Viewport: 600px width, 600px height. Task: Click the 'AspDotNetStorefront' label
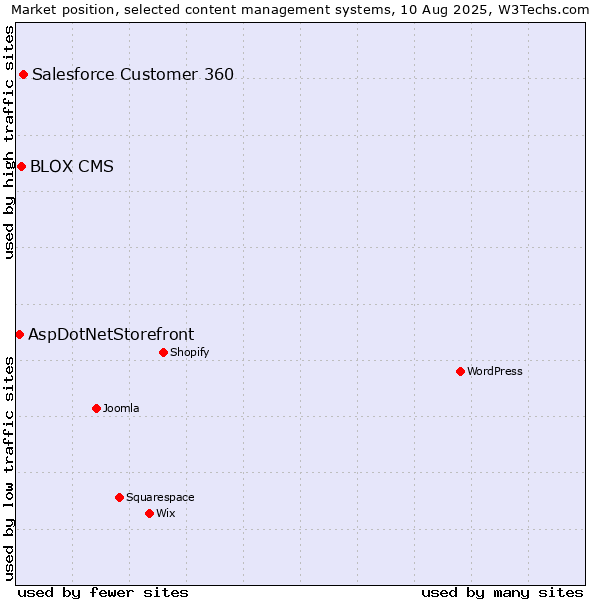tap(111, 334)
